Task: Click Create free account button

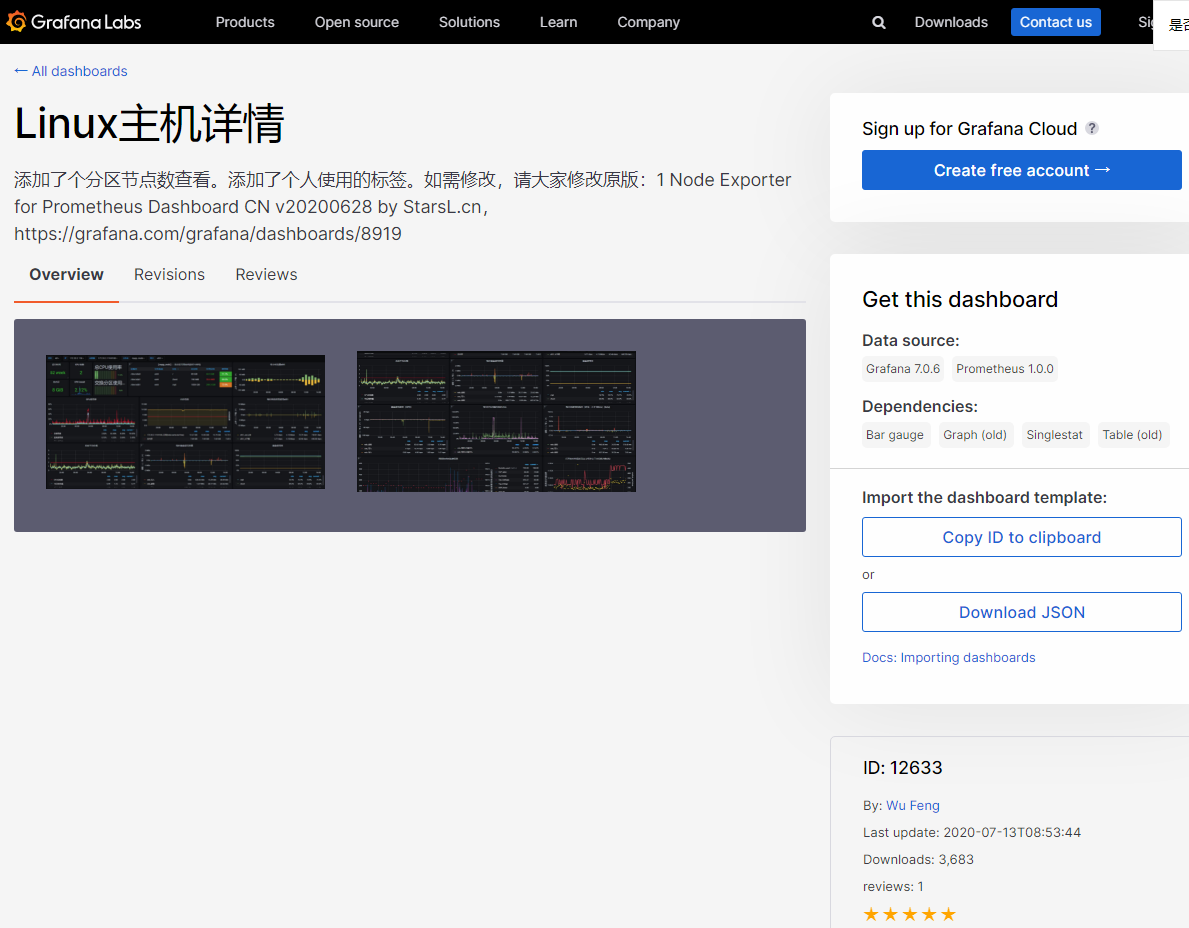Action: 1021,170
